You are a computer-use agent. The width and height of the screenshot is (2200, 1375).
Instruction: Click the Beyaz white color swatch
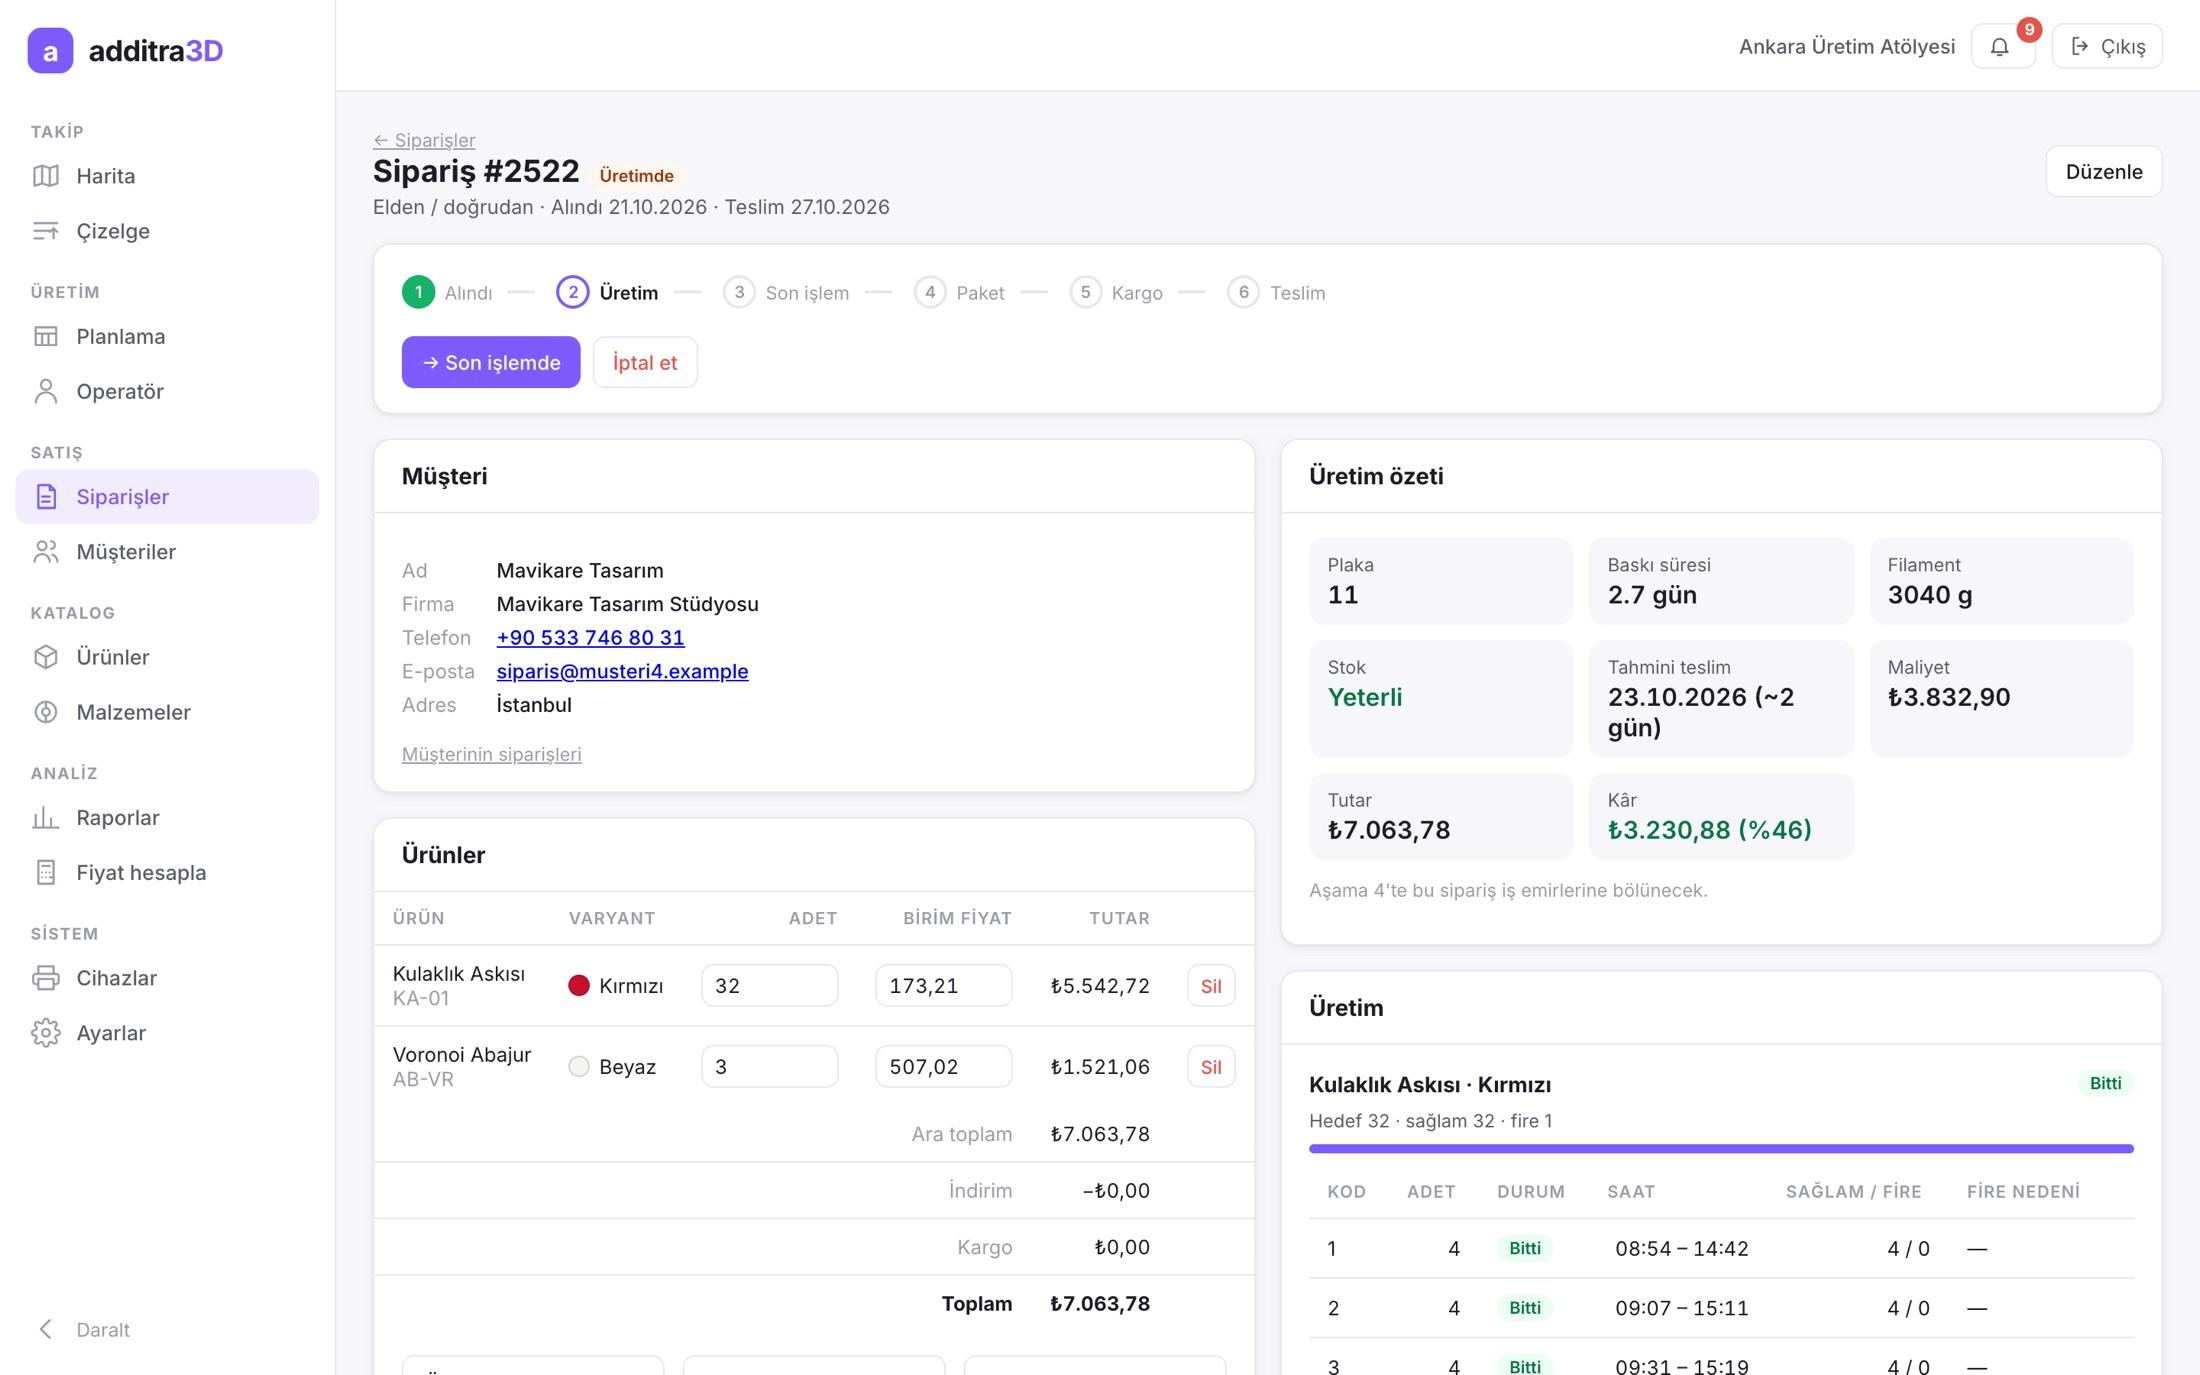[579, 1067]
